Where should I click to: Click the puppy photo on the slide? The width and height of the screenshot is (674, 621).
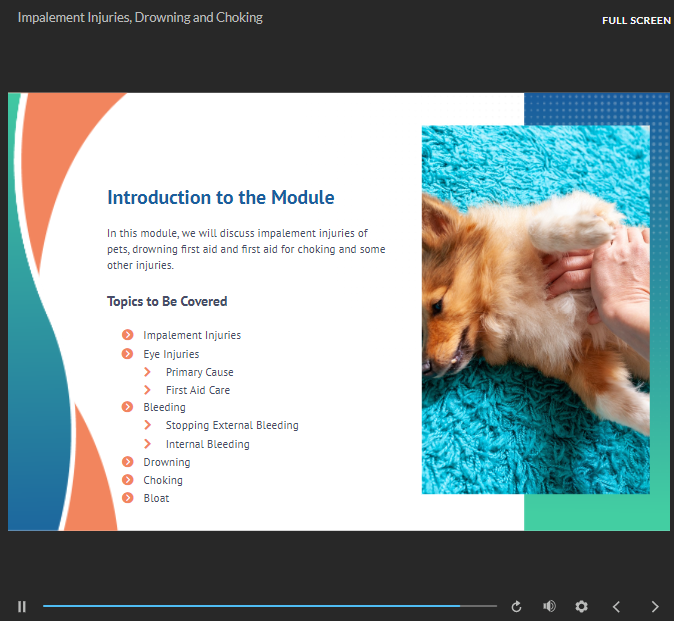point(535,309)
